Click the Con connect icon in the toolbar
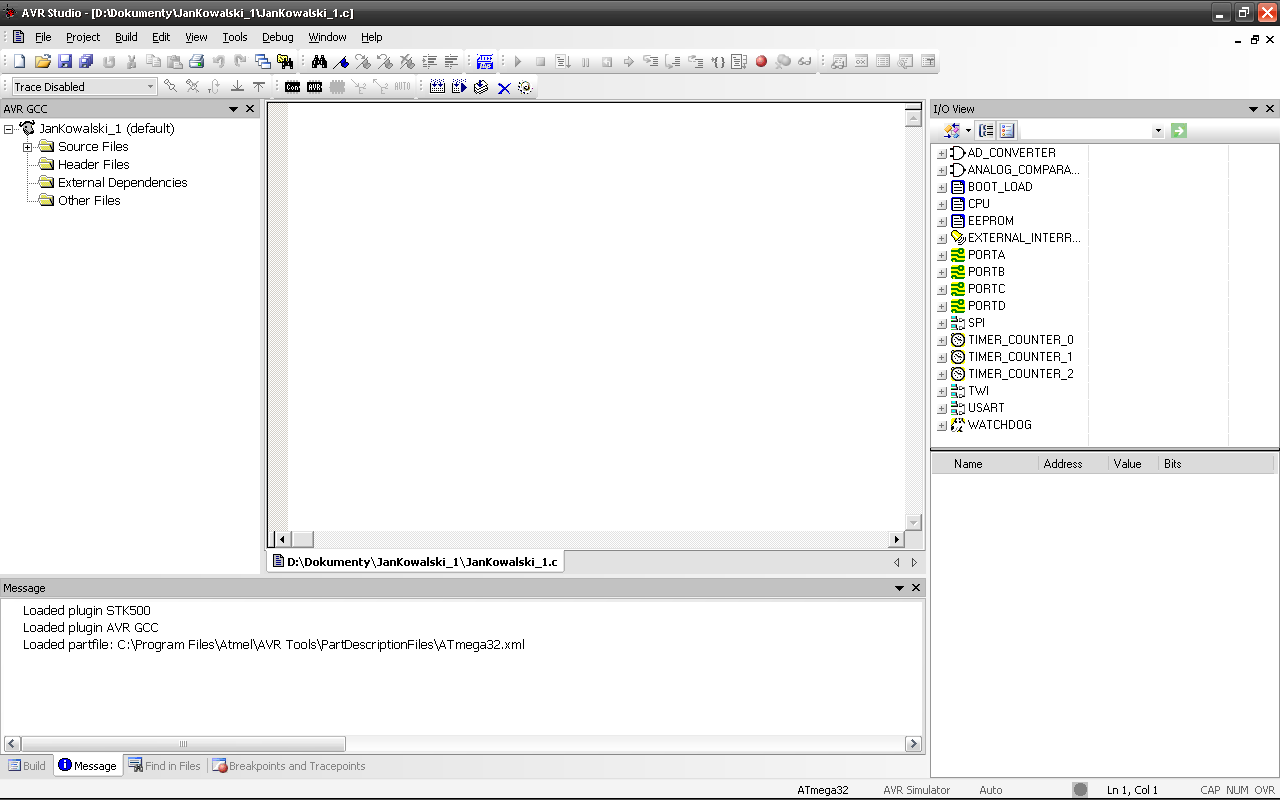The image size is (1280, 800). tap(292, 87)
